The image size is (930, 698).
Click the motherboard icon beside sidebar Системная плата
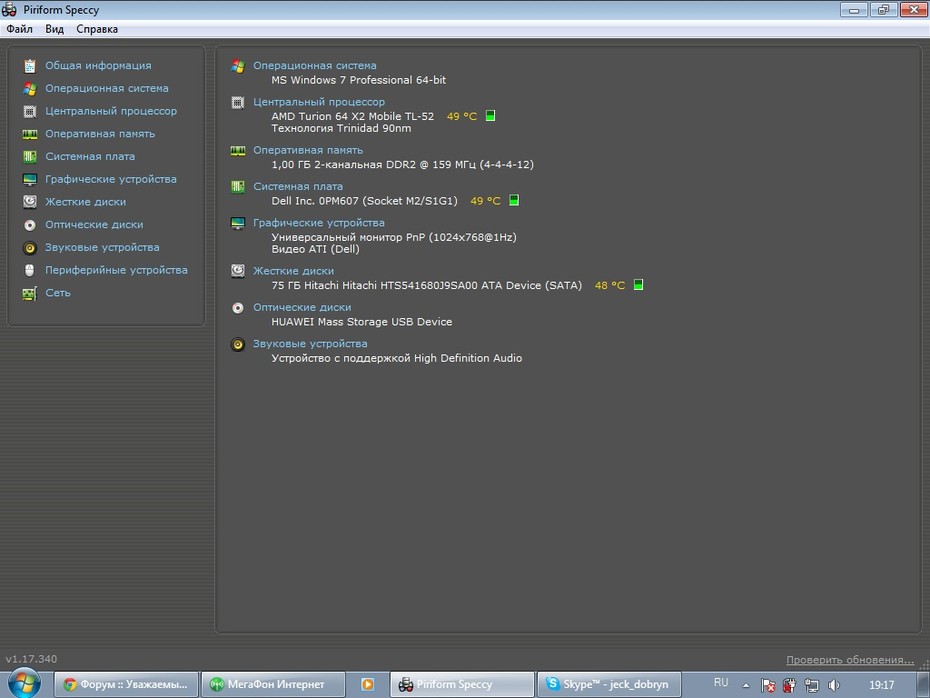pos(30,157)
